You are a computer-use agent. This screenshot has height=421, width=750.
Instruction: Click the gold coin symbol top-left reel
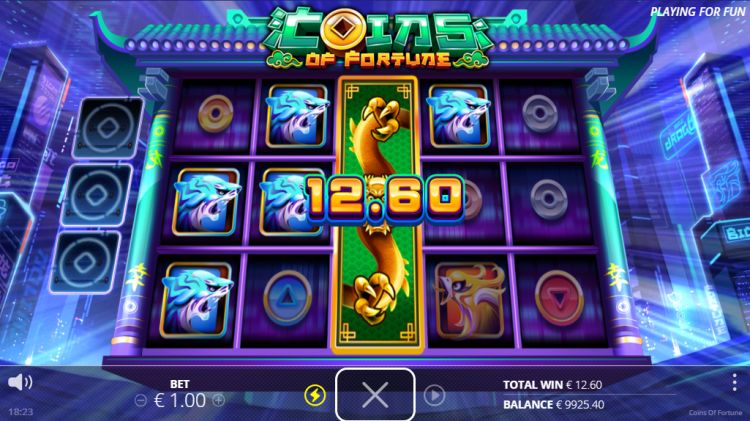(216, 114)
